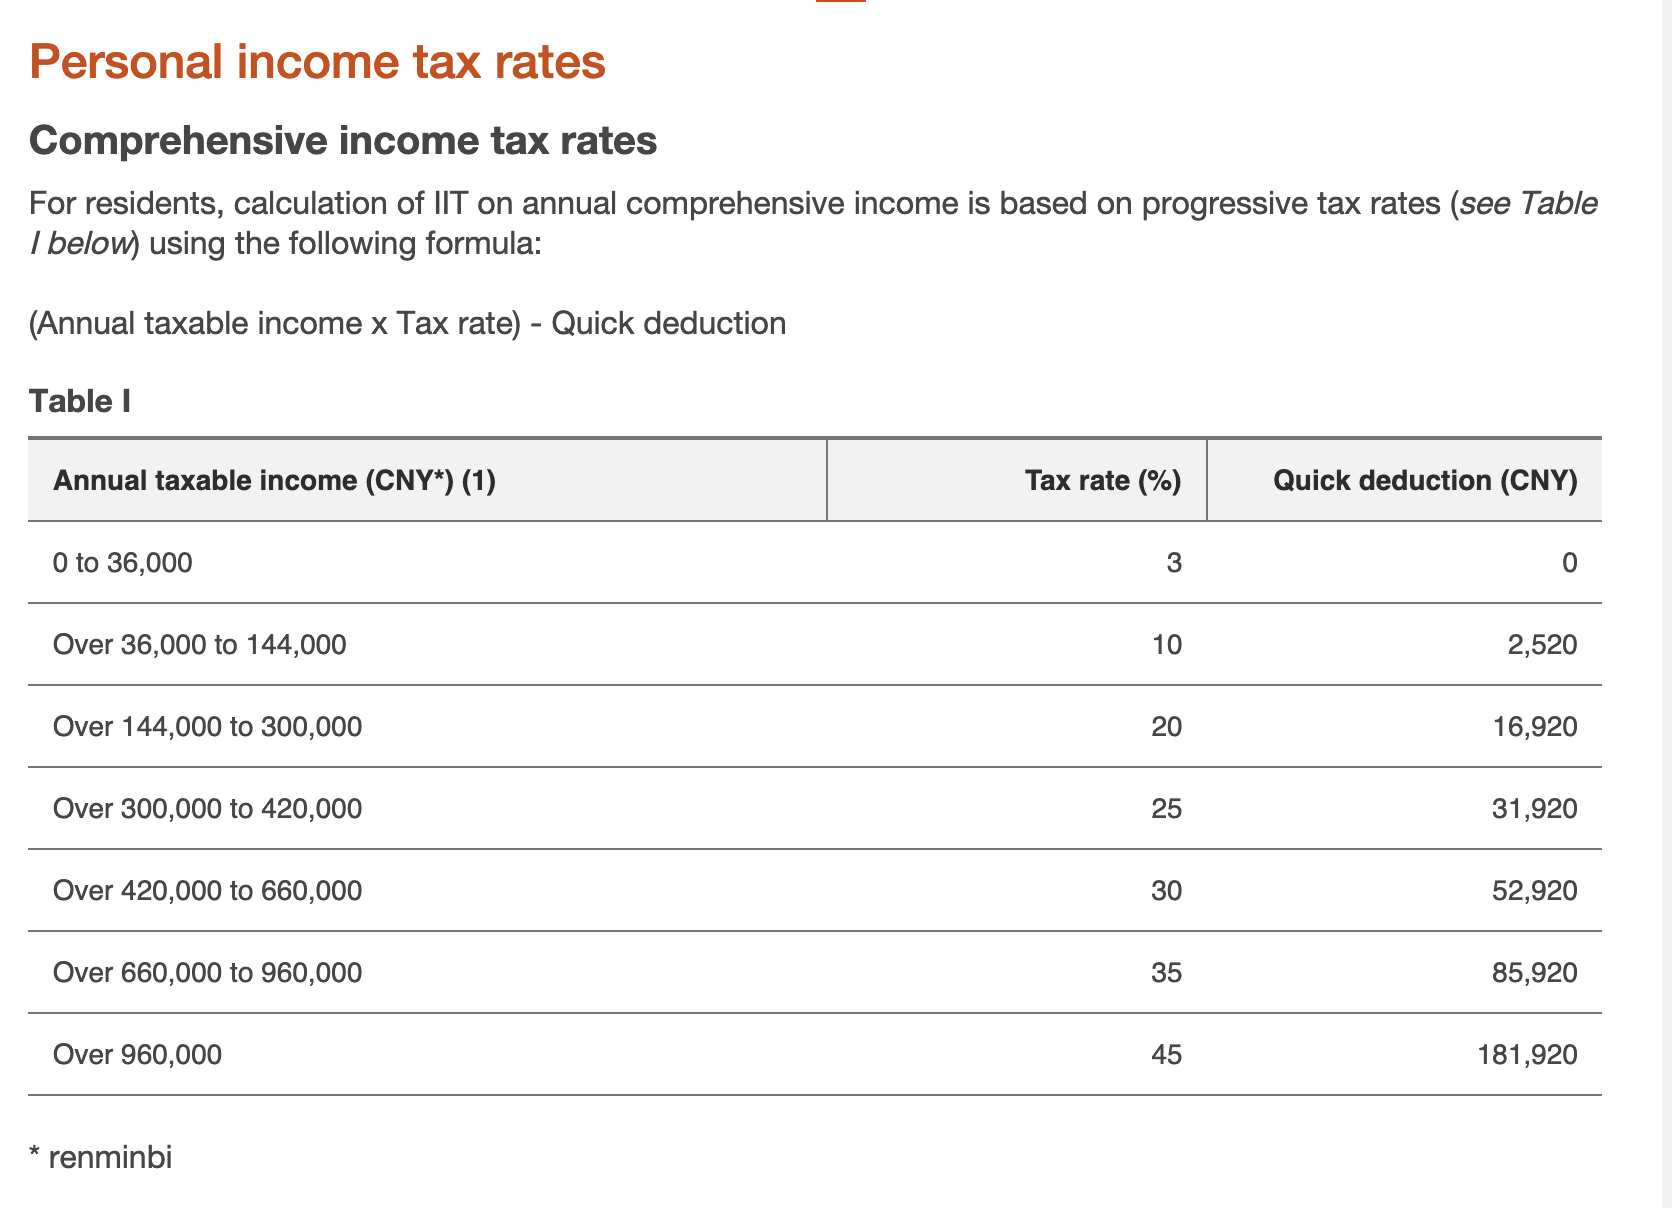Click the Tax rate (%) column header
The image size is (1672, 1208).
coord(1103,481)
